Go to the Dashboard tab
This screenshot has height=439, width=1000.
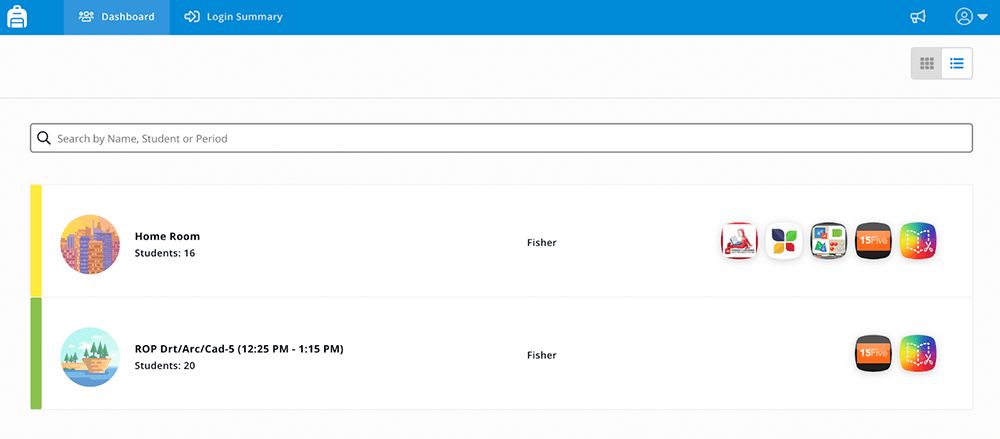point(117,17)
